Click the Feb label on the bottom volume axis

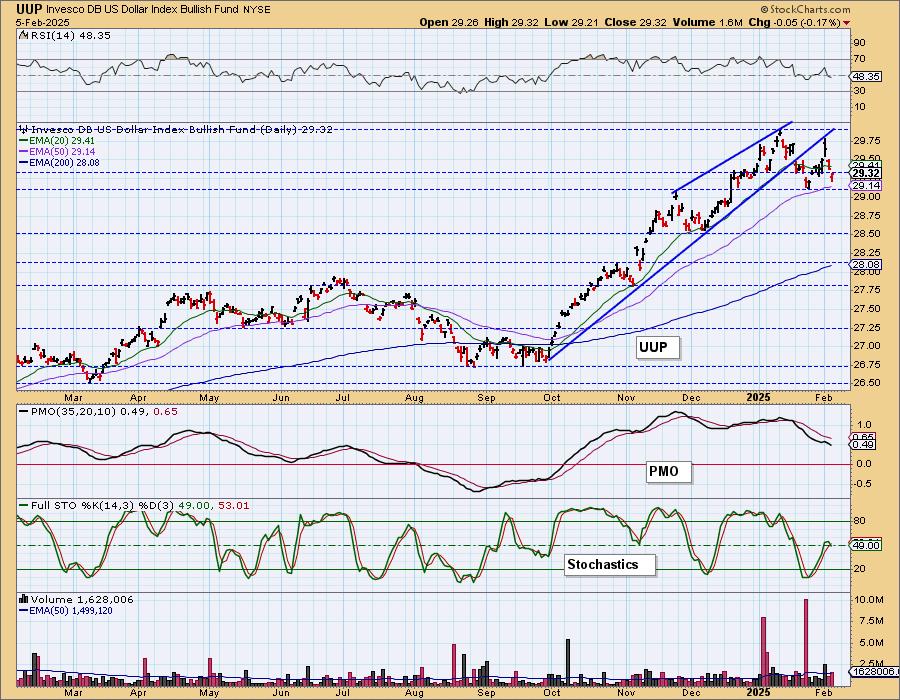pyautogui.click(x=824, y=693)
